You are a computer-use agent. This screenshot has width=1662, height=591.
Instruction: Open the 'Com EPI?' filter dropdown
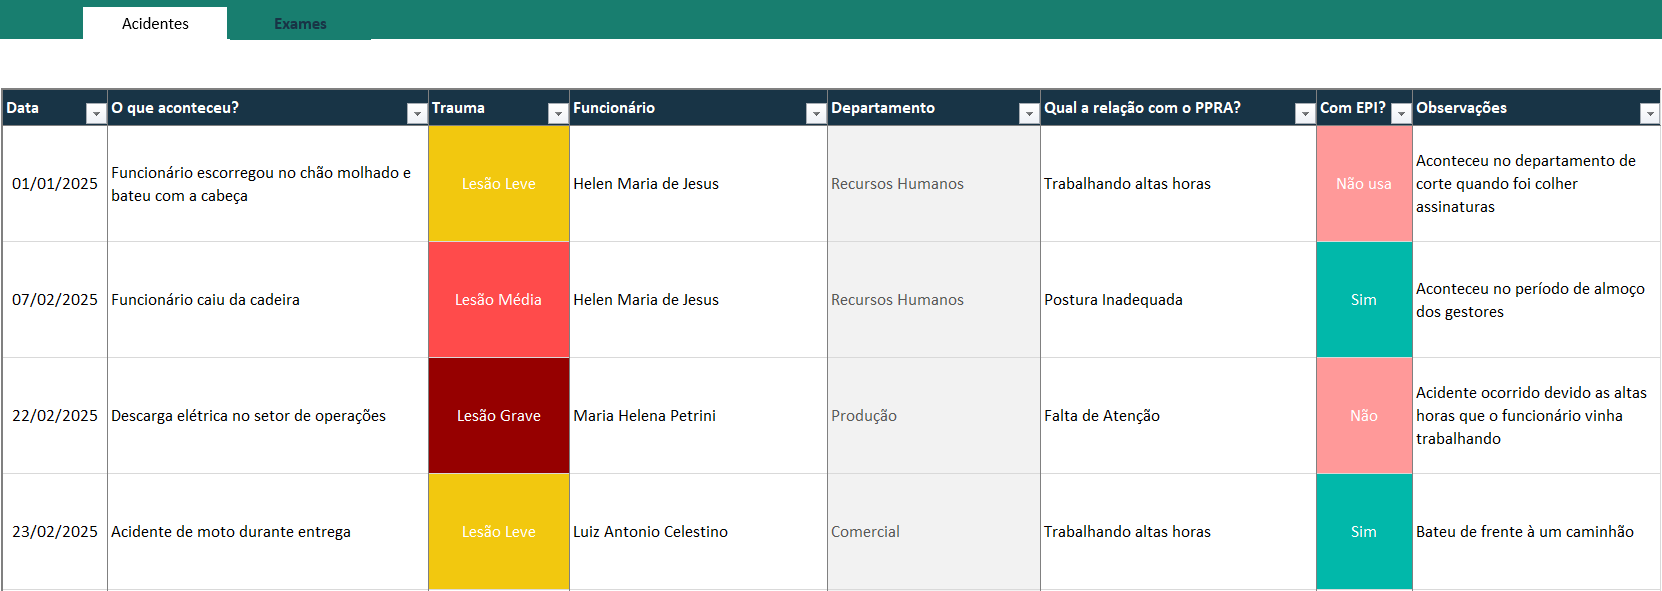click(1401, 114)
